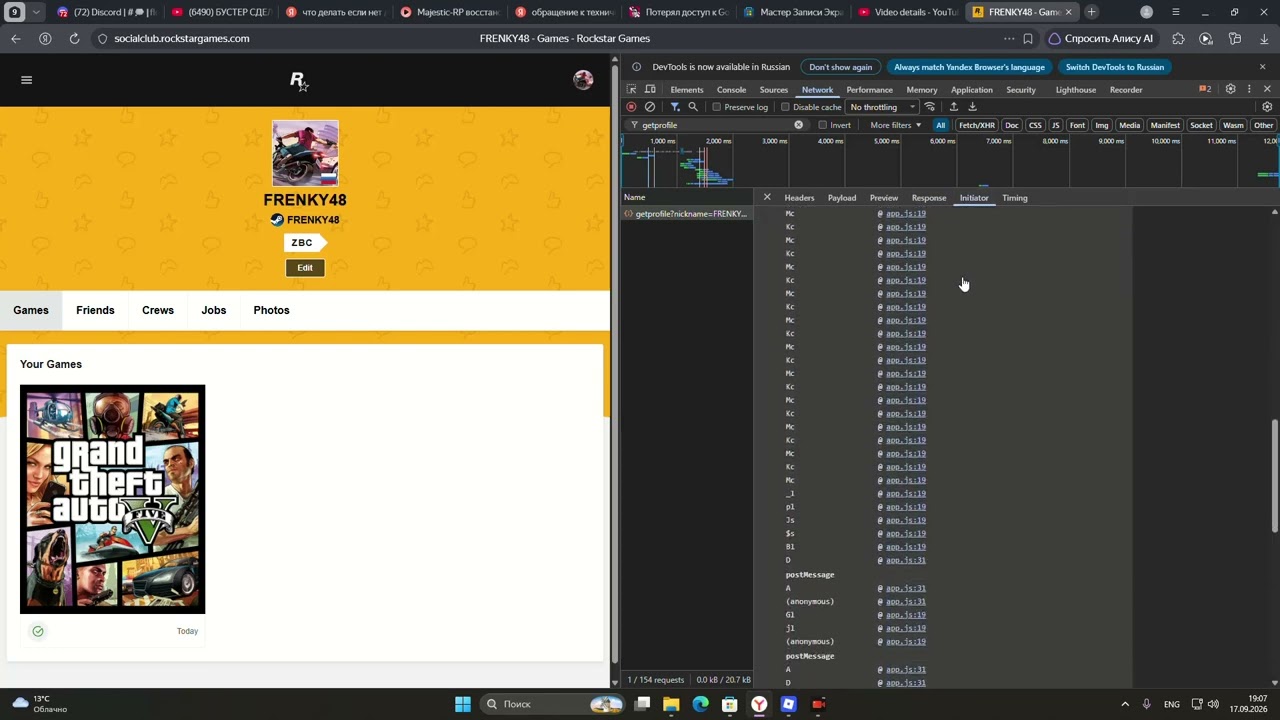Screen dimensions: 1280x720
Task: Show hidden system tray icons
Action: point(1125,704)
